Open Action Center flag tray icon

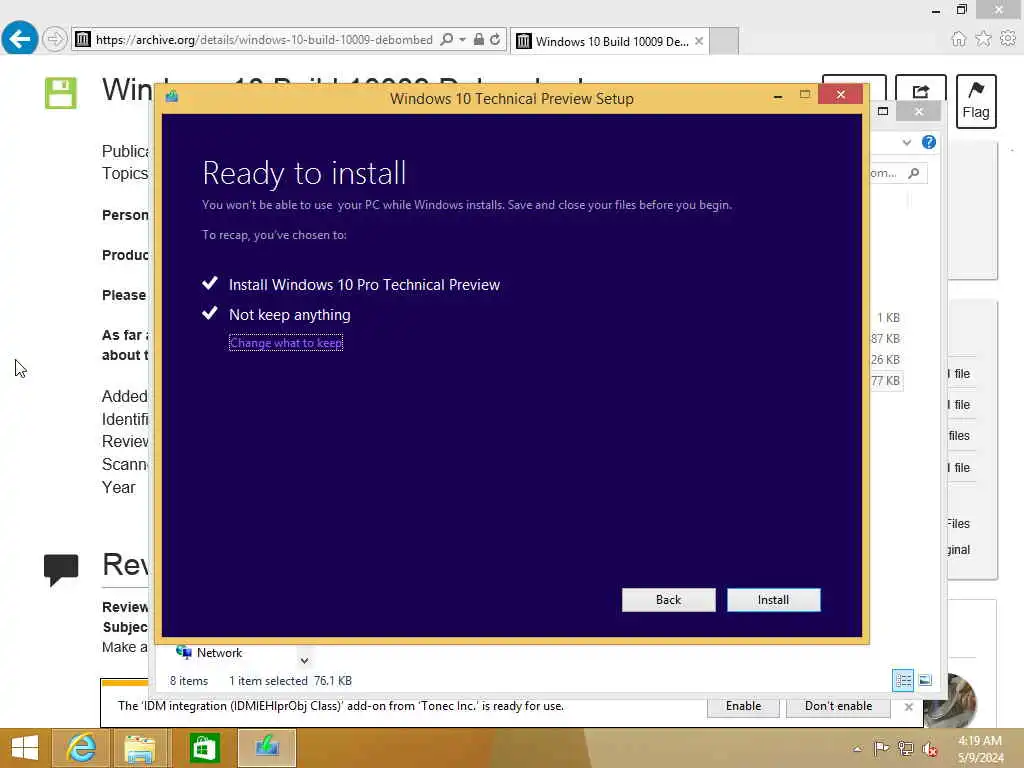[881, 748]
